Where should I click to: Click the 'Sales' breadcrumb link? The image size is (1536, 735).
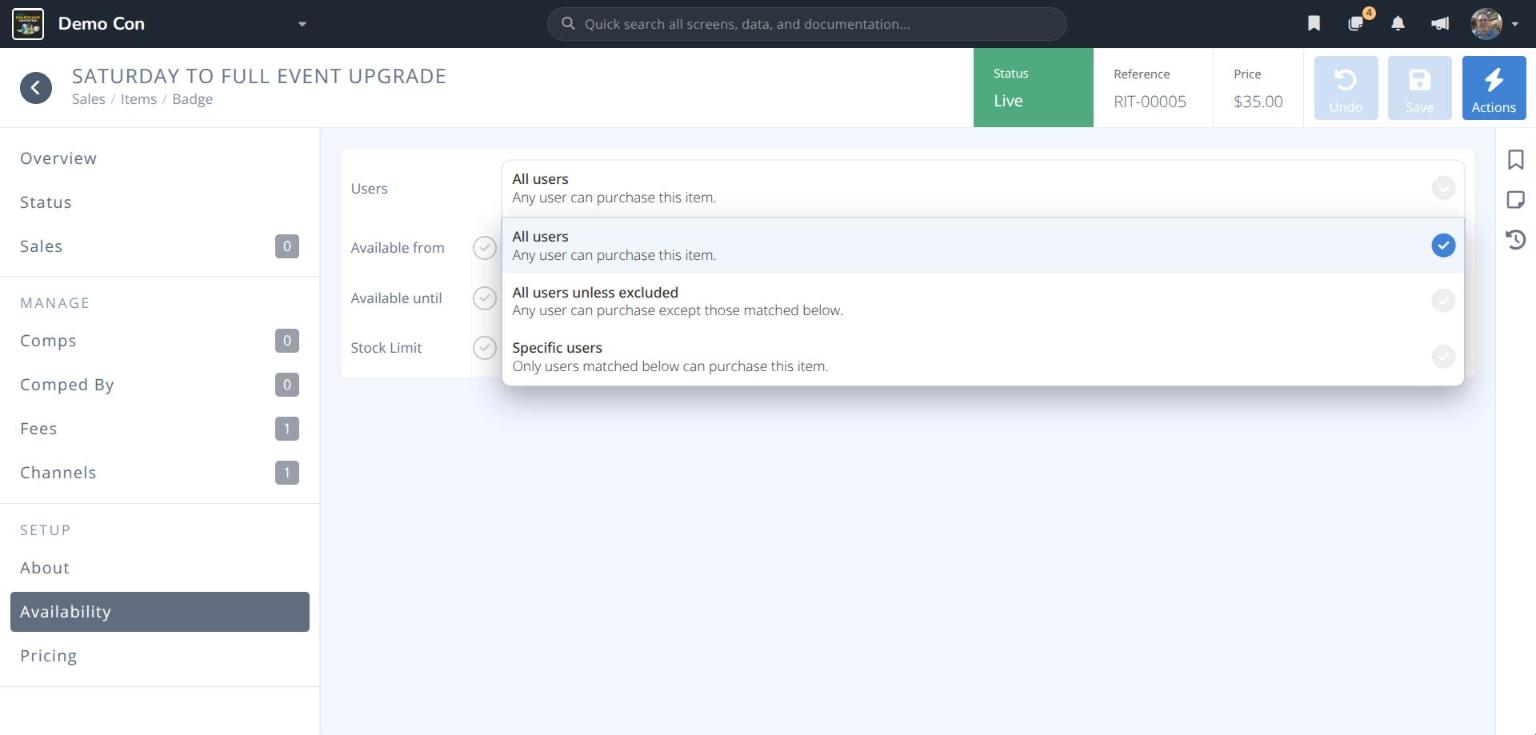pos(88,99)
